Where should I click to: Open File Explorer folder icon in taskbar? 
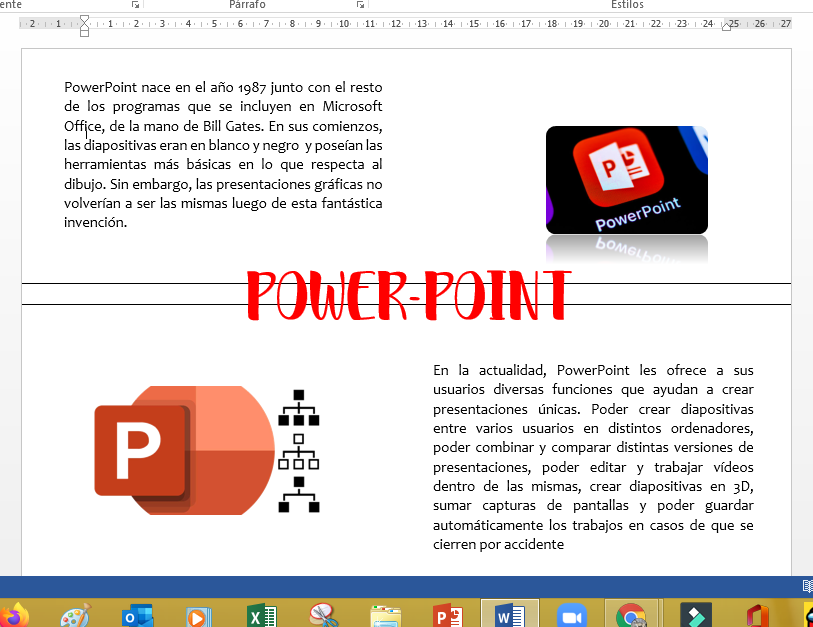pos(385,616)
